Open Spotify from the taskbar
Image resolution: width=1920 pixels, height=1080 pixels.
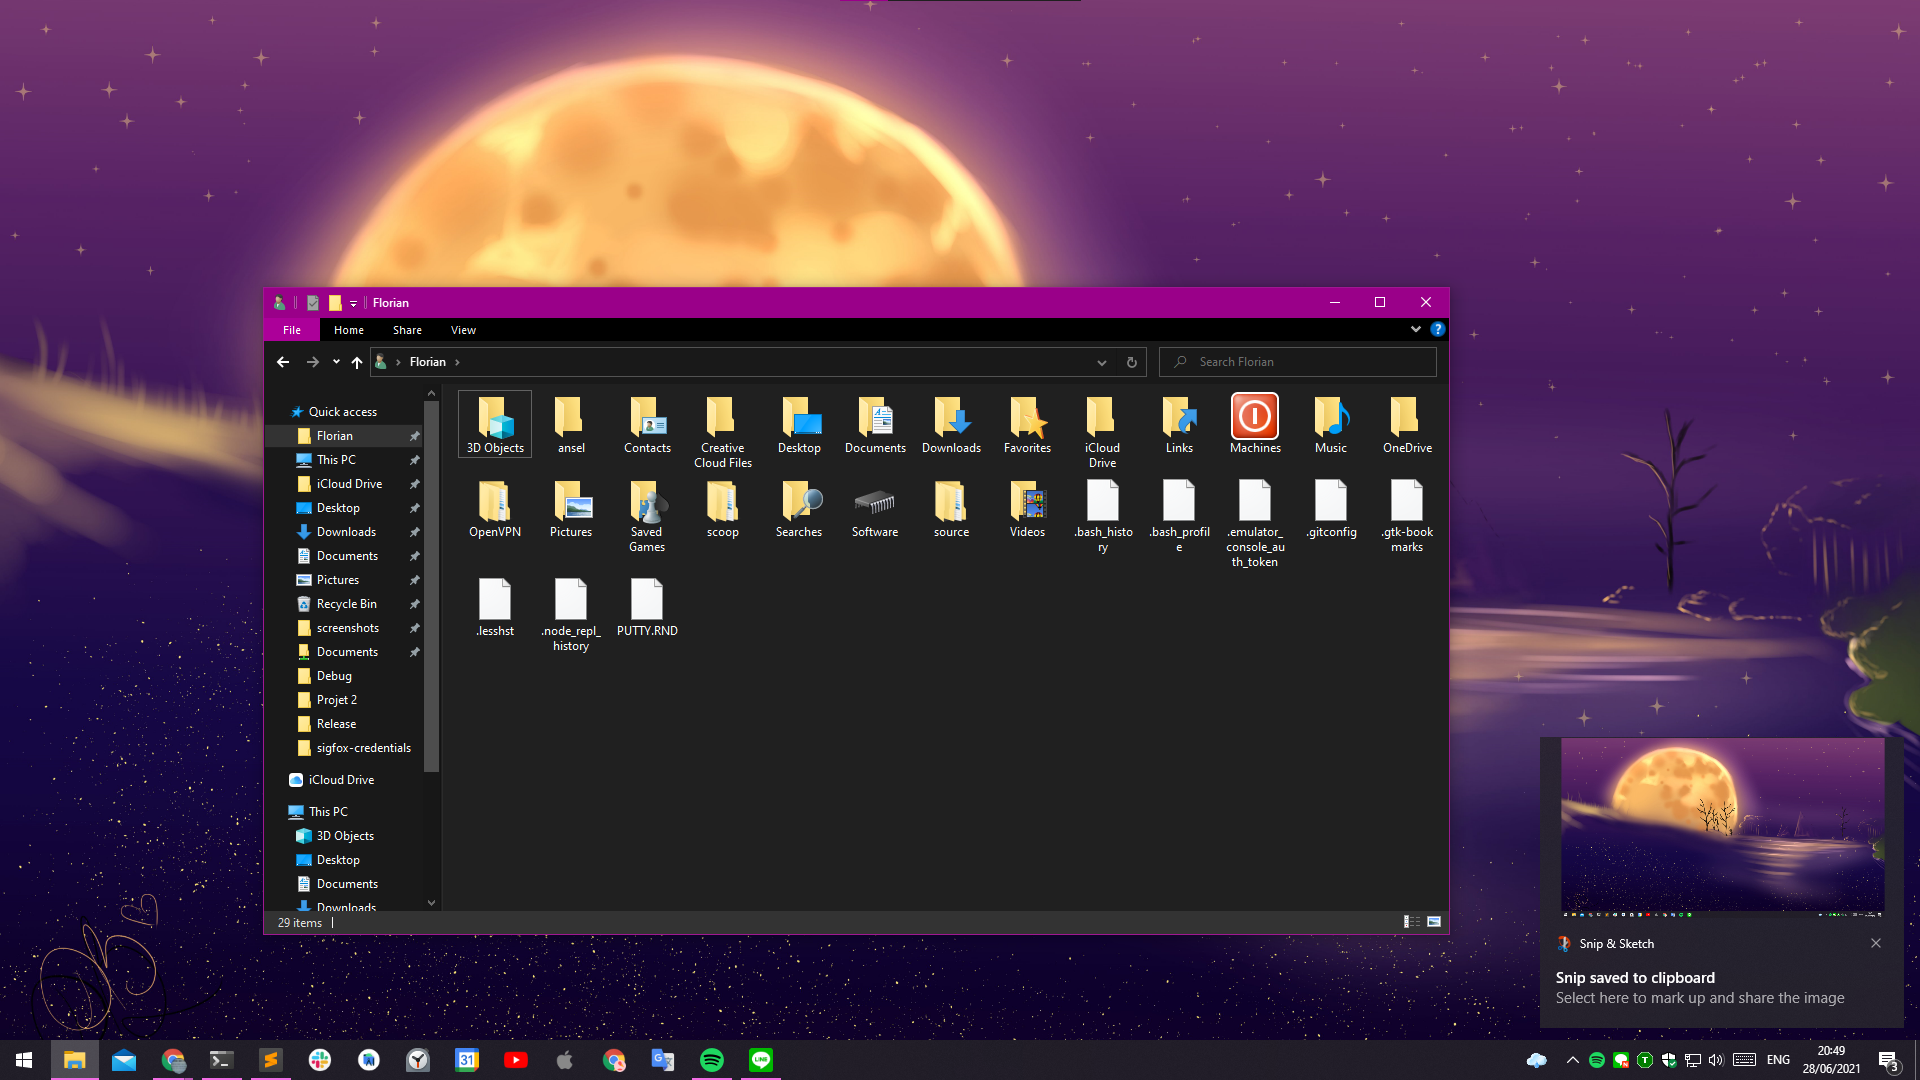(x=711, y=1060)
